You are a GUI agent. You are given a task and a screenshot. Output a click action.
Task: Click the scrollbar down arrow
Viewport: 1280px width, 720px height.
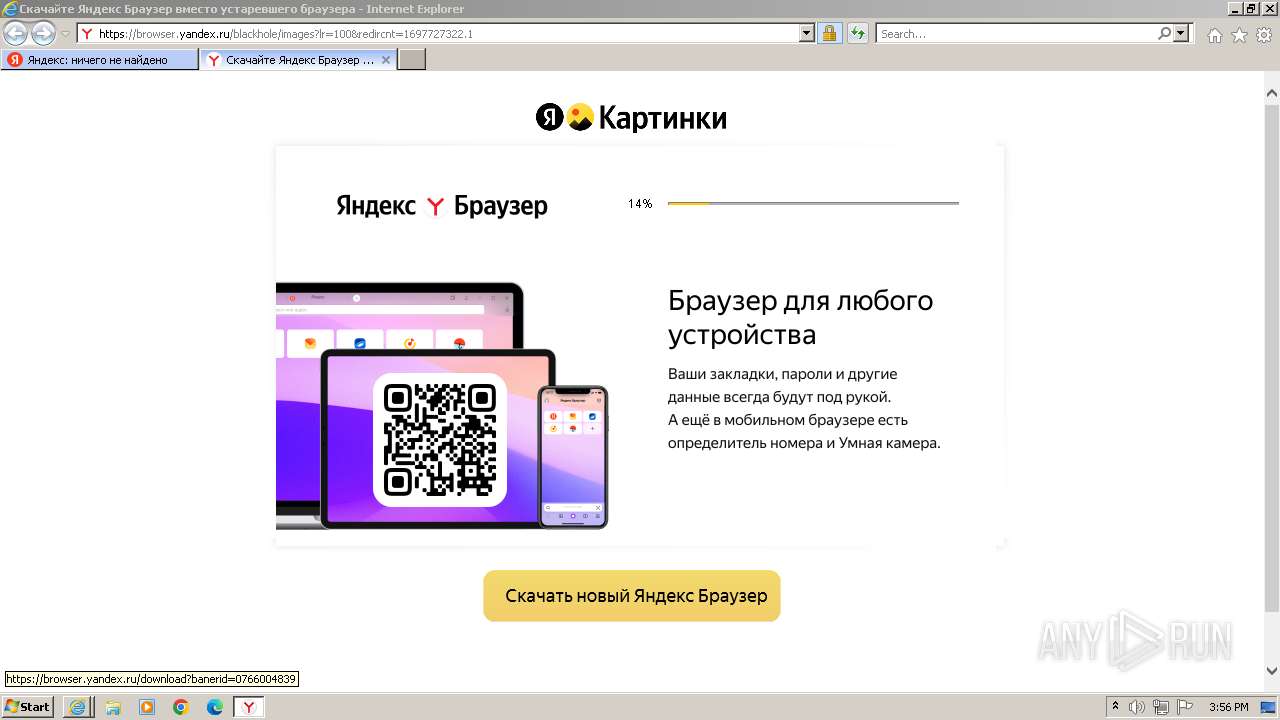(x=1271, y=672)
